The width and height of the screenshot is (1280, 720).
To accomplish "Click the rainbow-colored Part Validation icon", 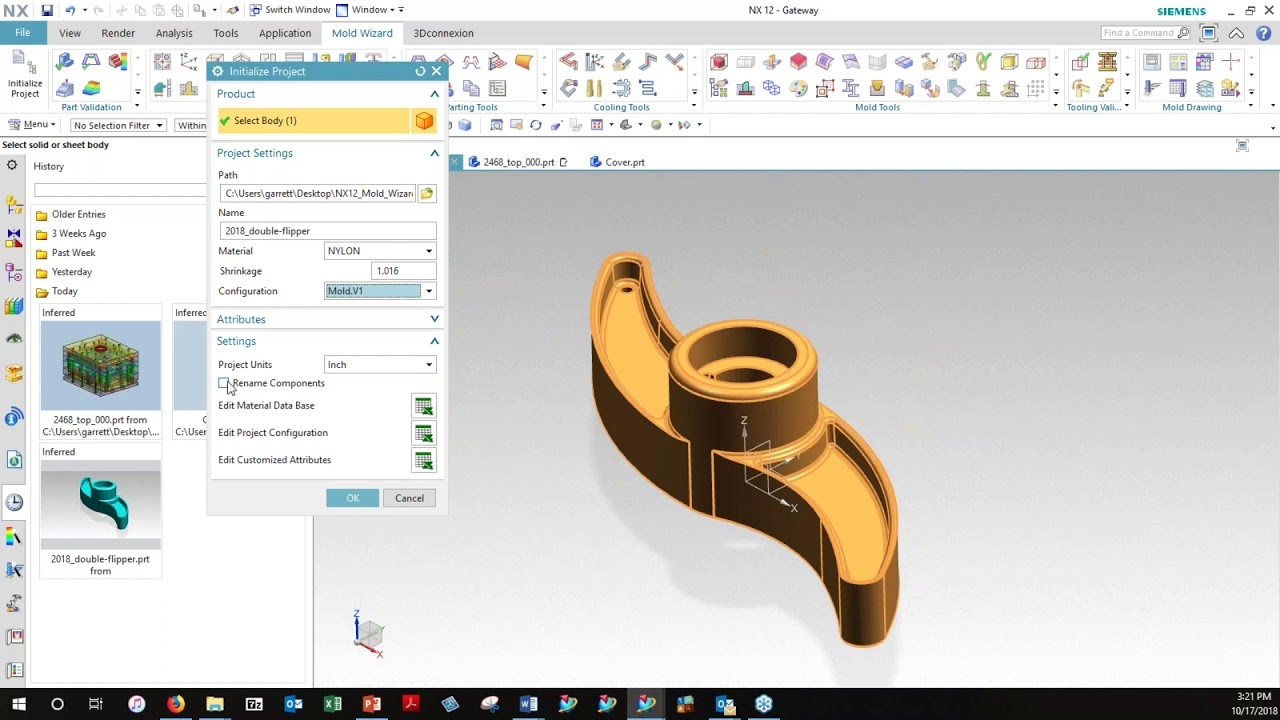I will coord(91,89).
